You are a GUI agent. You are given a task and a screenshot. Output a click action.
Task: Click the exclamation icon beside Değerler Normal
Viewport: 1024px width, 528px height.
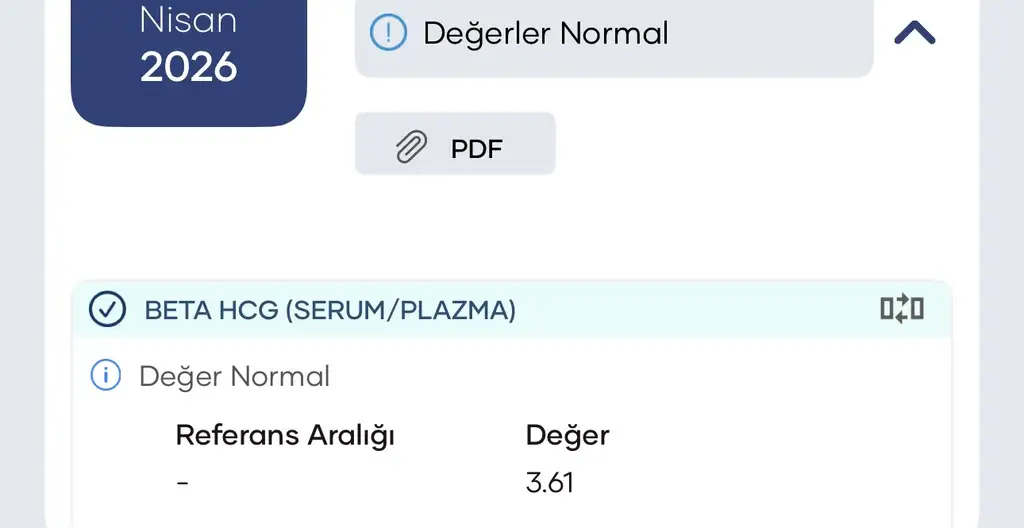tap(389, 33)
